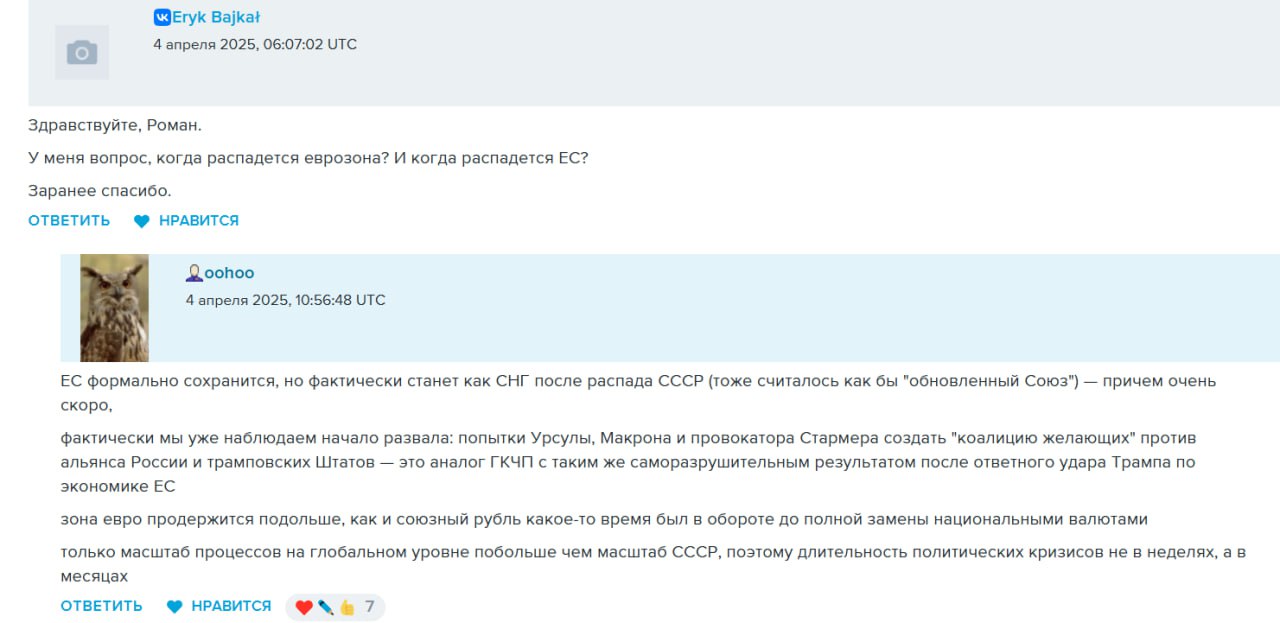Open the owl avatar of oohoo
The image size is (1280, 623).
114,308
